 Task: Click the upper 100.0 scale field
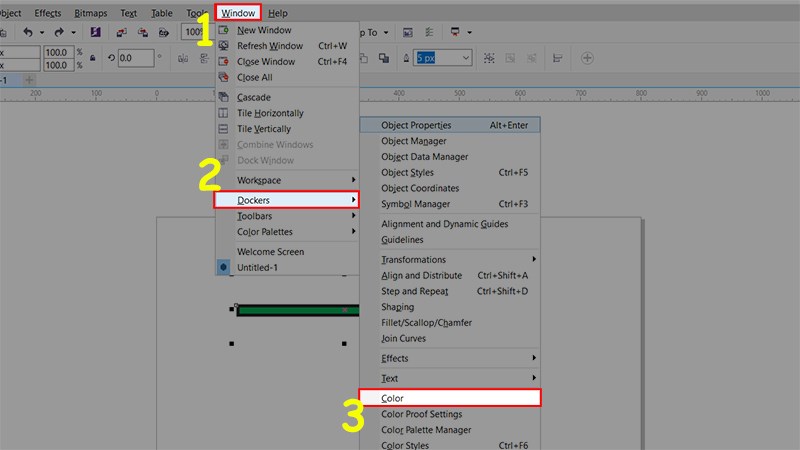58,52
